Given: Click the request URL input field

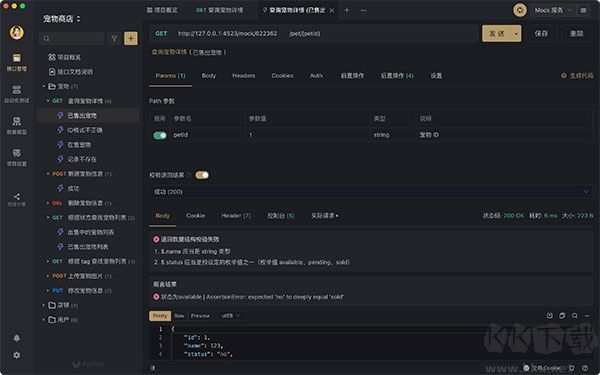Looking at the screenshot, I should pyautogui.click(x=314, y=34).
